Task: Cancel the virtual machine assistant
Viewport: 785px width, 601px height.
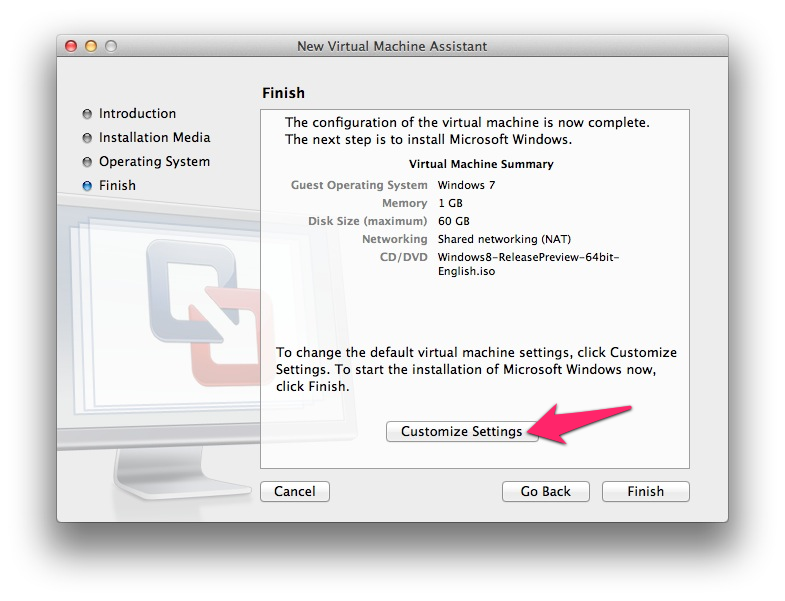Action: (x=294, y=491)
